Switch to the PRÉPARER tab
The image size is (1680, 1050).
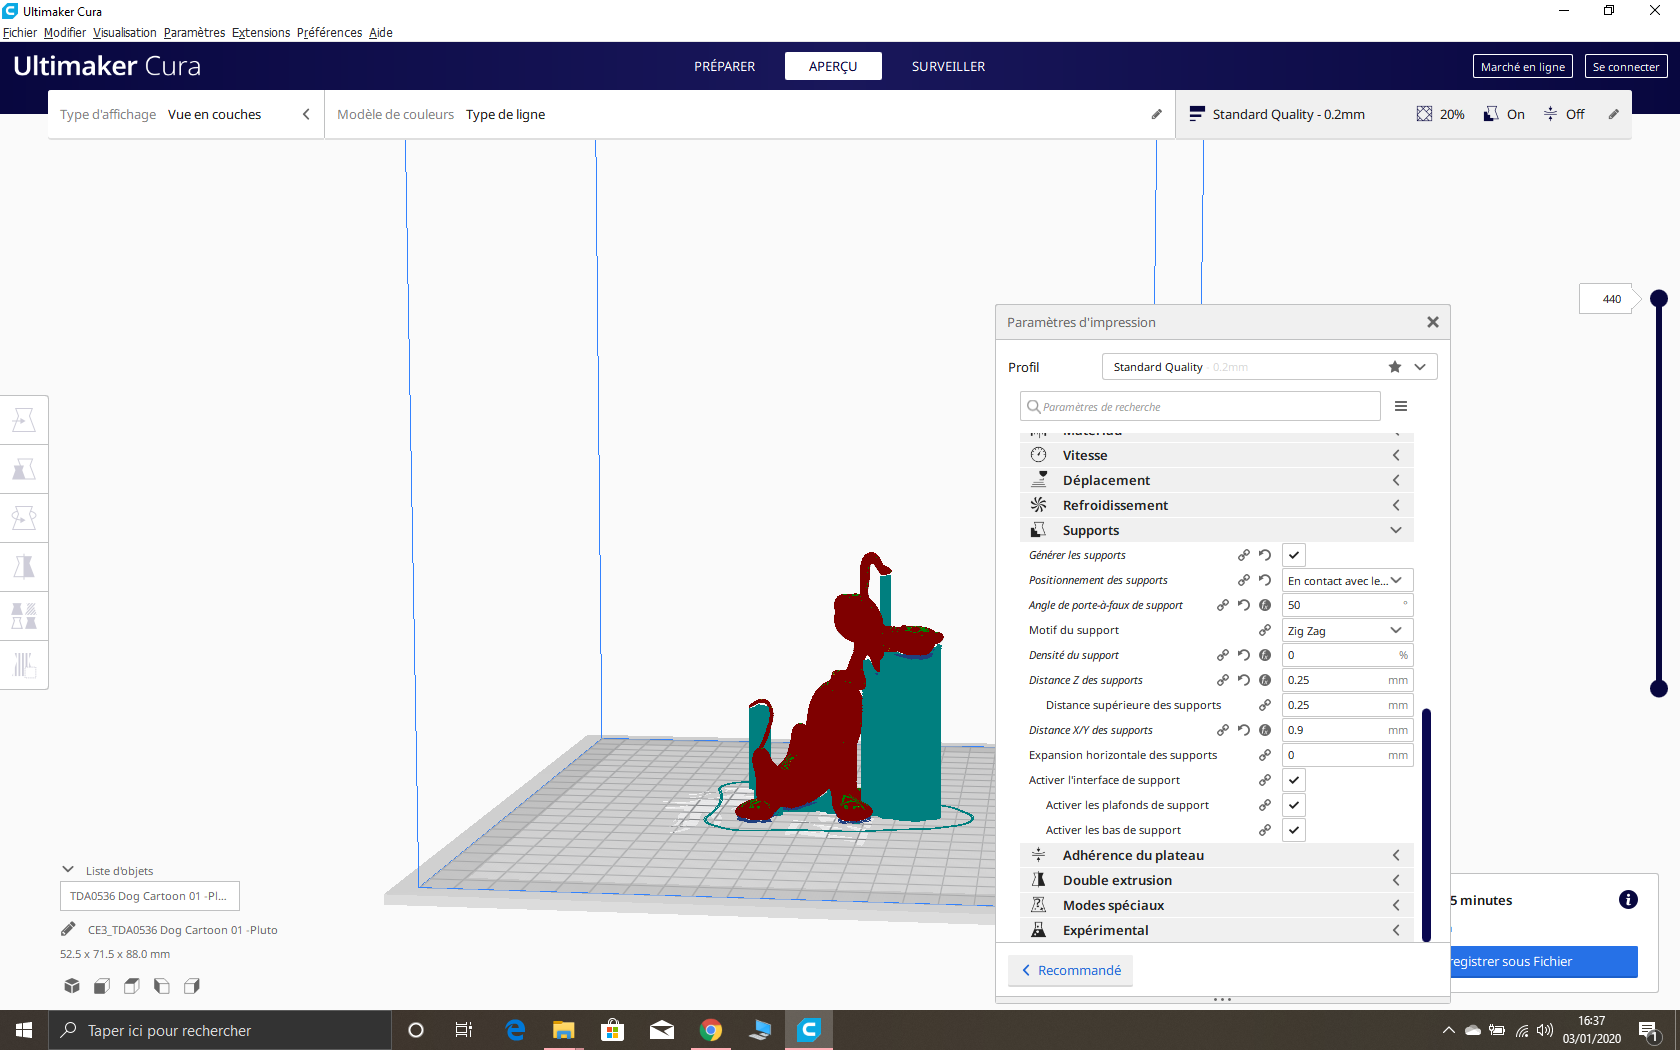(725, 66)
